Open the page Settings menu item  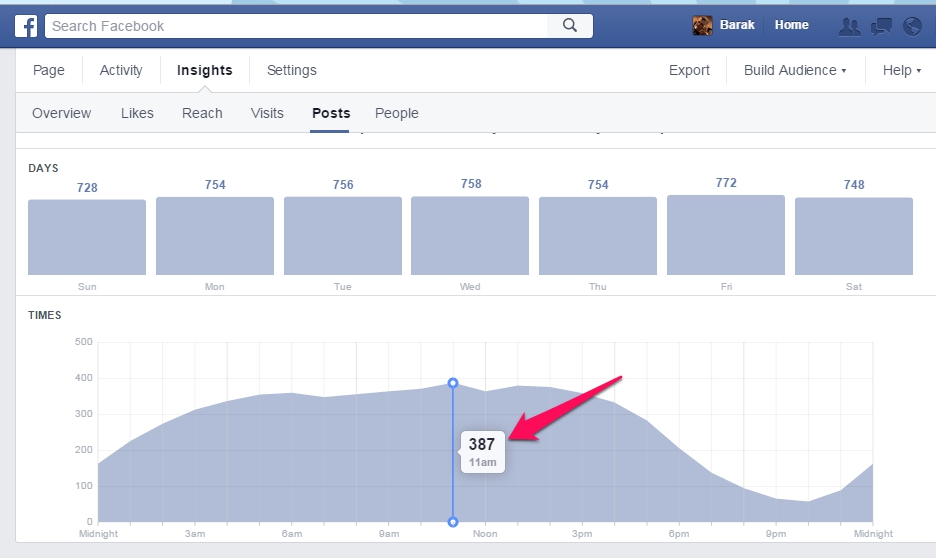click(291, 70)
